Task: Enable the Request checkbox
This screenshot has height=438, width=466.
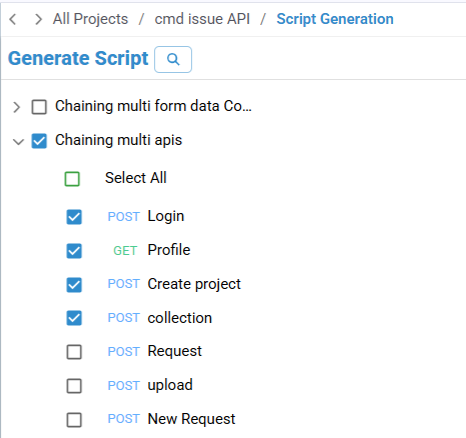Action: [x=74, y=352]
